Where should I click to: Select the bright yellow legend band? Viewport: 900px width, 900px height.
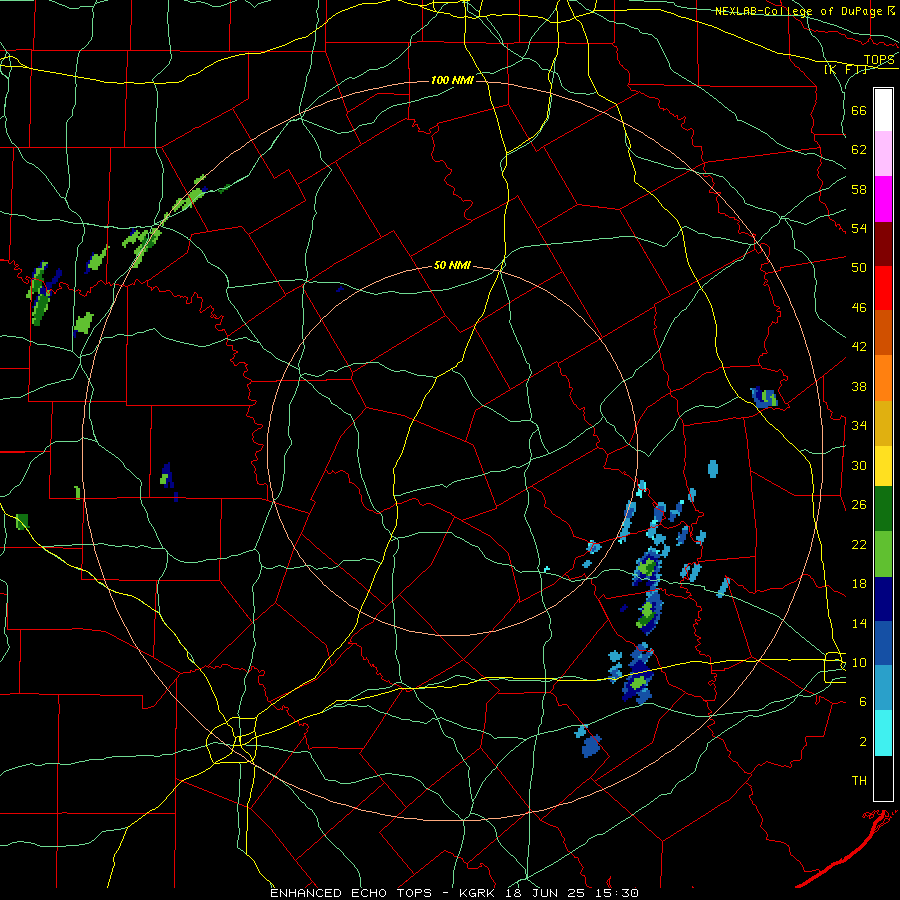click(883, 465)
